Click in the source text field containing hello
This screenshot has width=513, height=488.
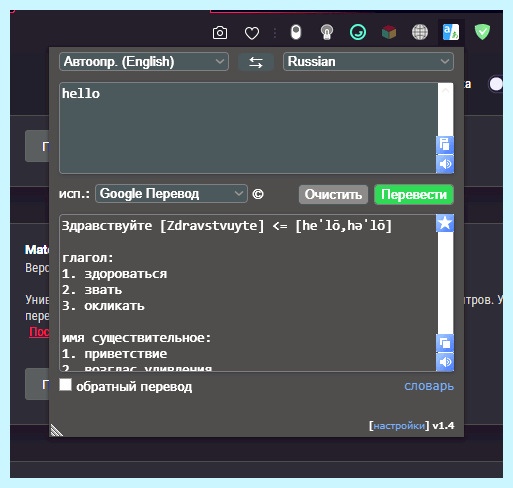[x=248, y=128]
